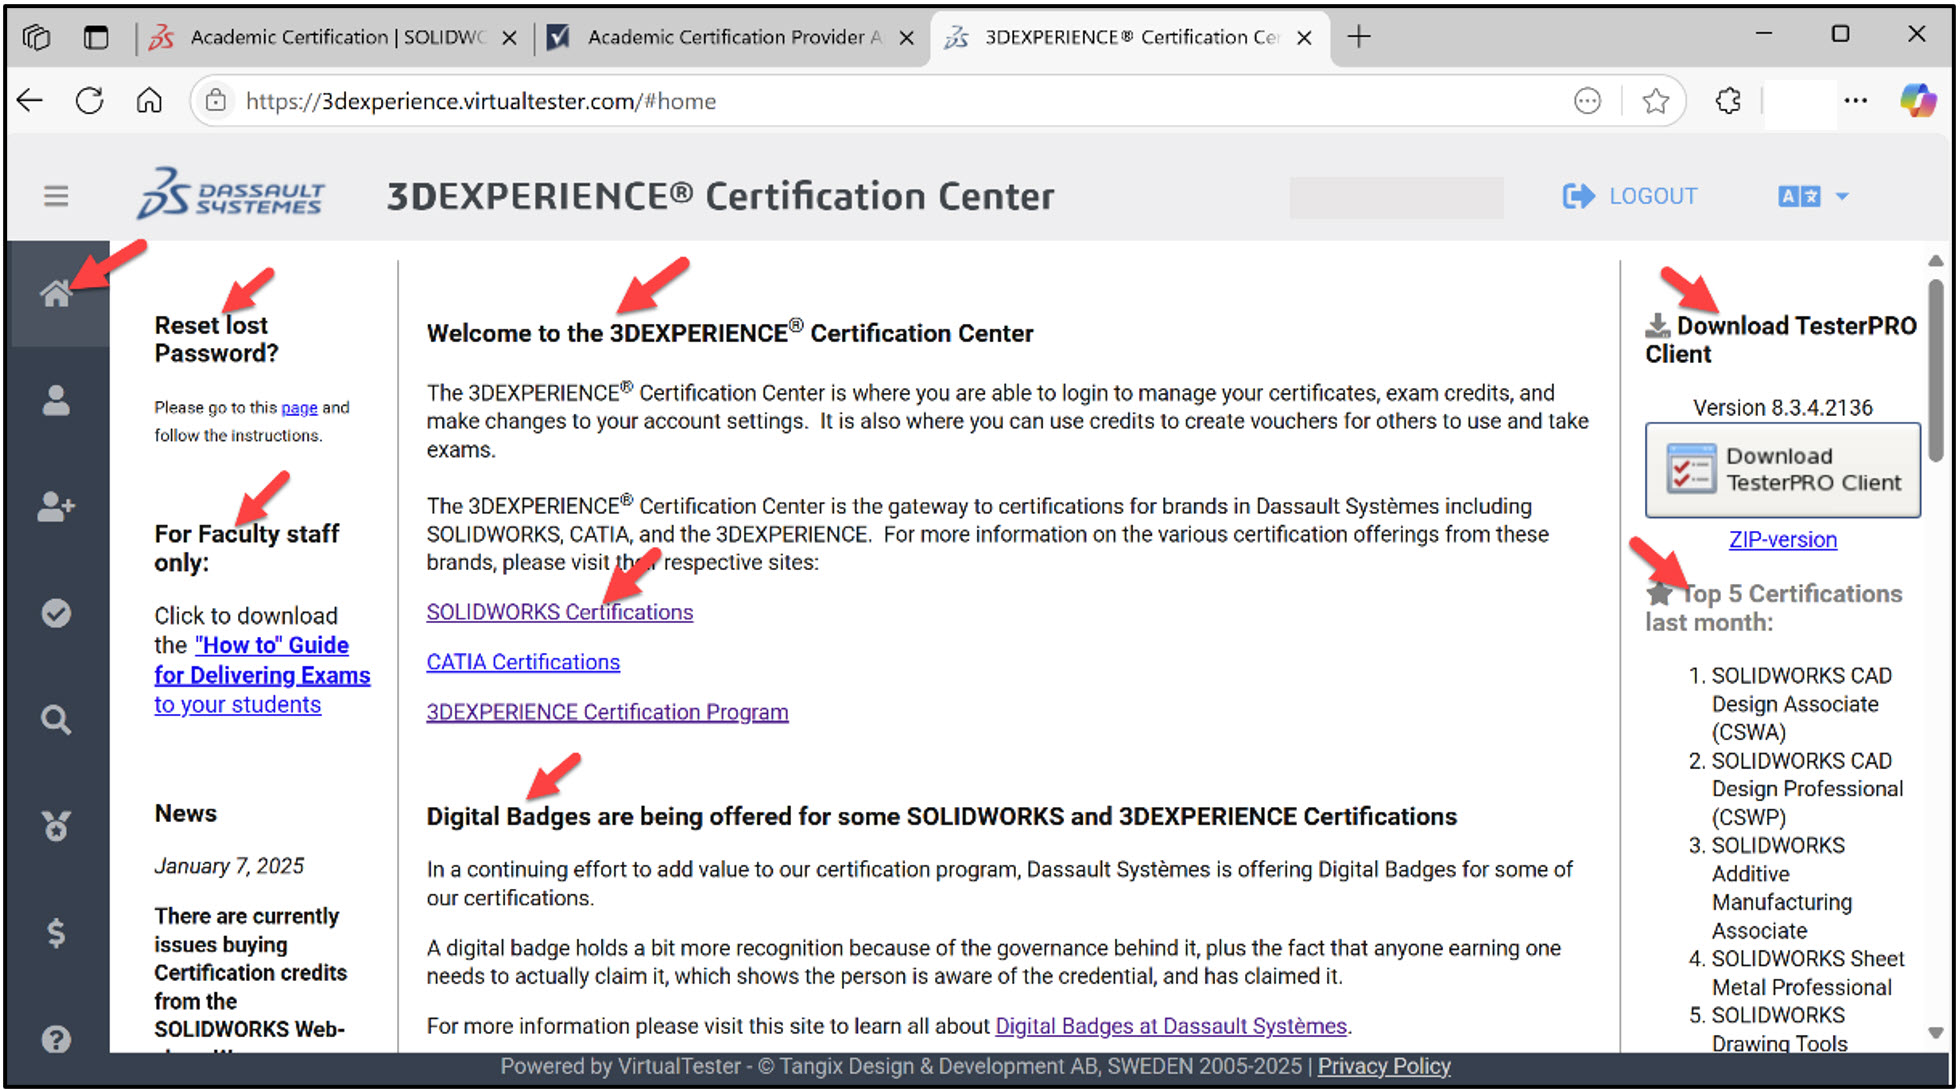The image size is (1960, 1091).
Task: Click the Dassault Systèmes logo
Action: [x=230, y=195]
